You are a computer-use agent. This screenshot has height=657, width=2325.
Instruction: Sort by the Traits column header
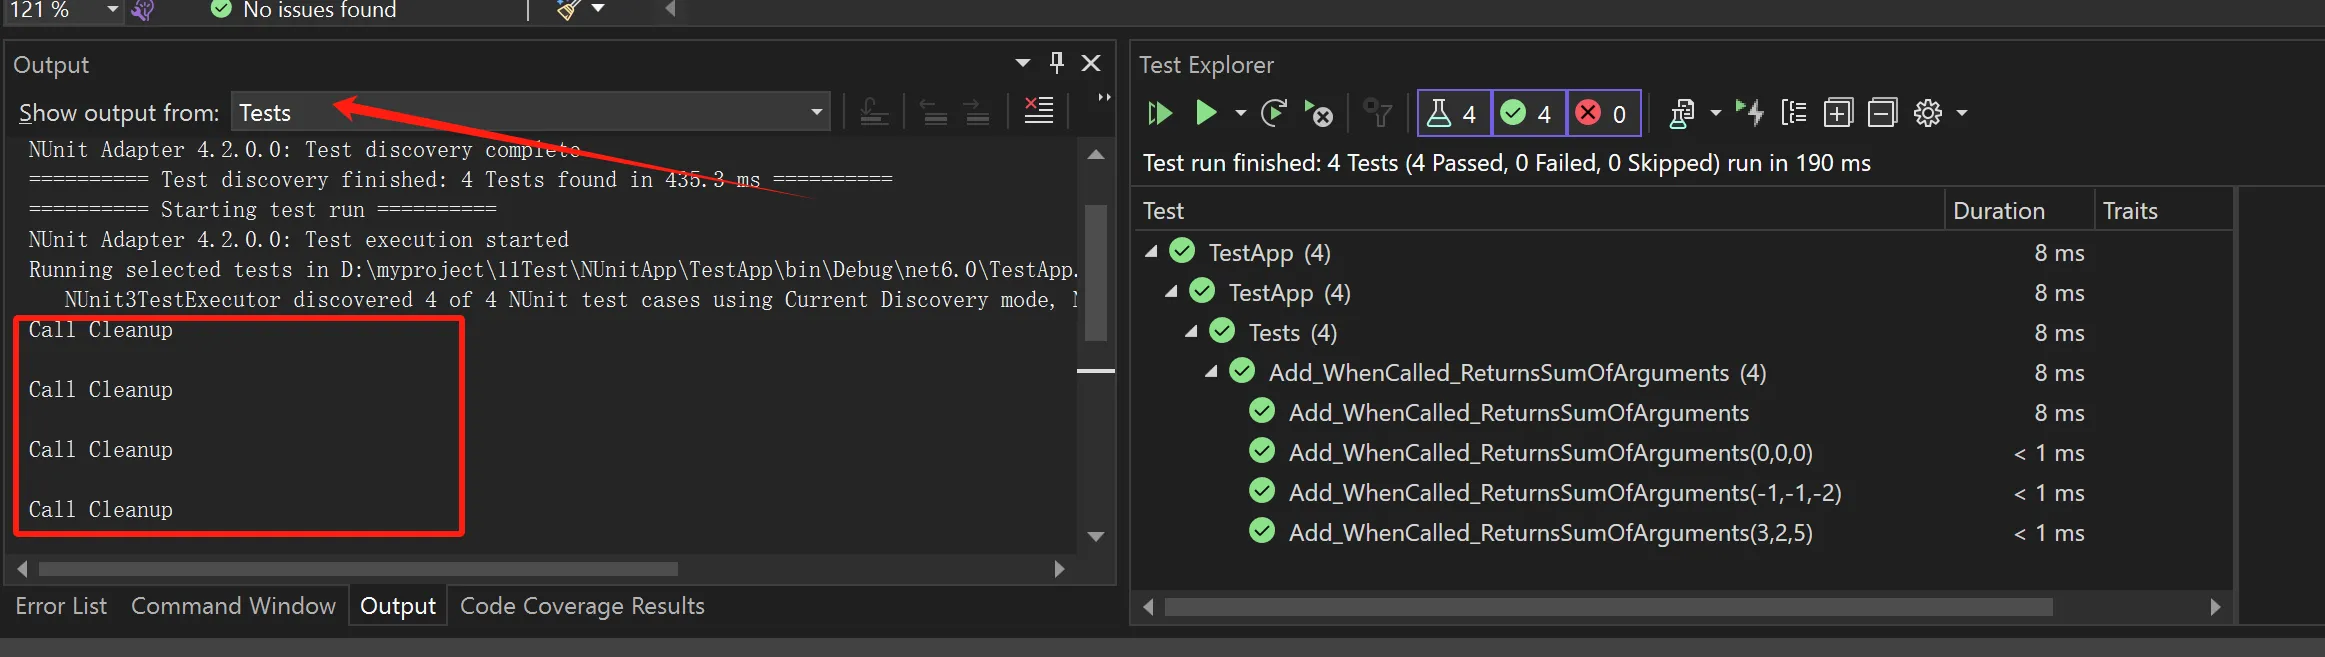pyautogui.click(x=2163, y=210)
